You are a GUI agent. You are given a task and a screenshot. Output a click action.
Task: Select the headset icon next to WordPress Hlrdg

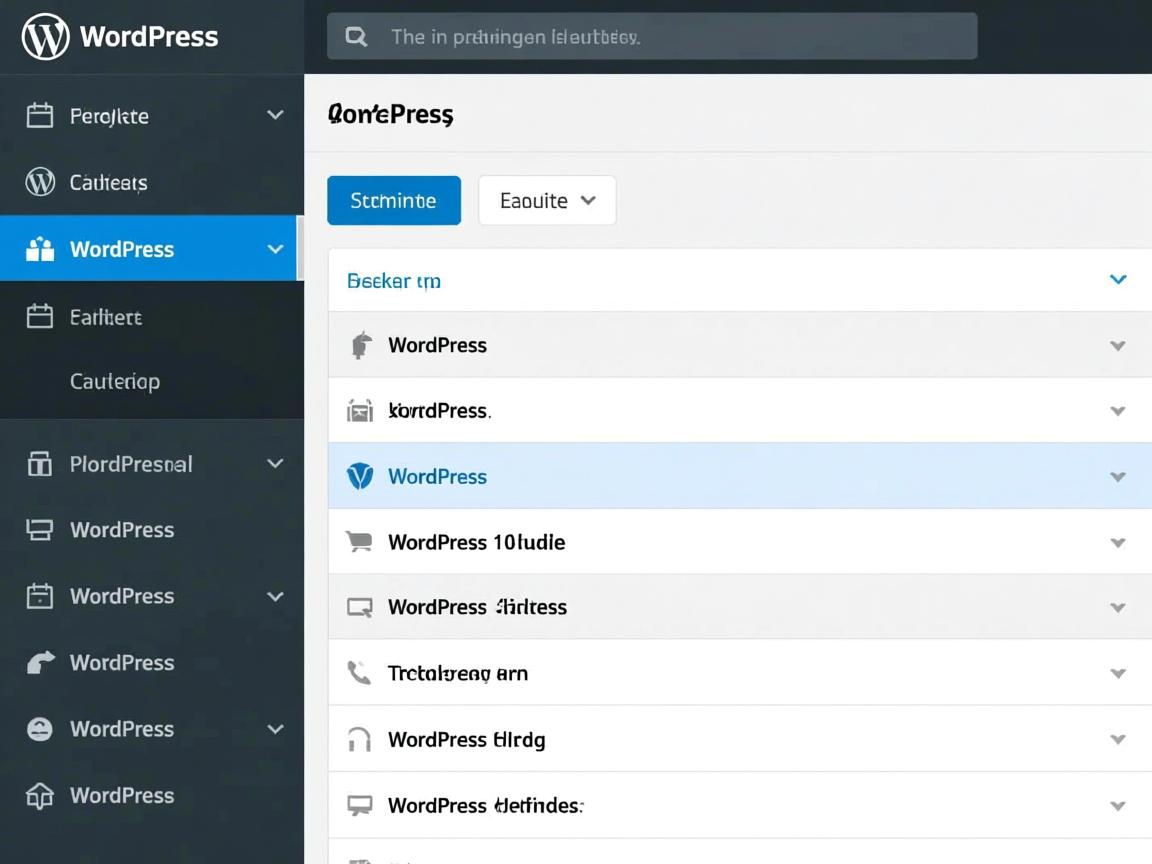tap(359, 738)
